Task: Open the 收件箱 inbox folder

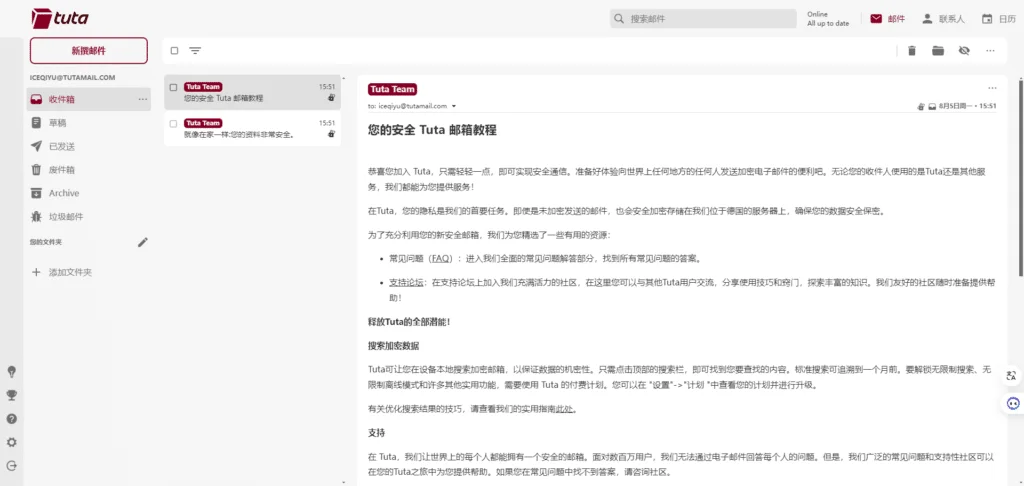Action: click(x=89, y=99)
